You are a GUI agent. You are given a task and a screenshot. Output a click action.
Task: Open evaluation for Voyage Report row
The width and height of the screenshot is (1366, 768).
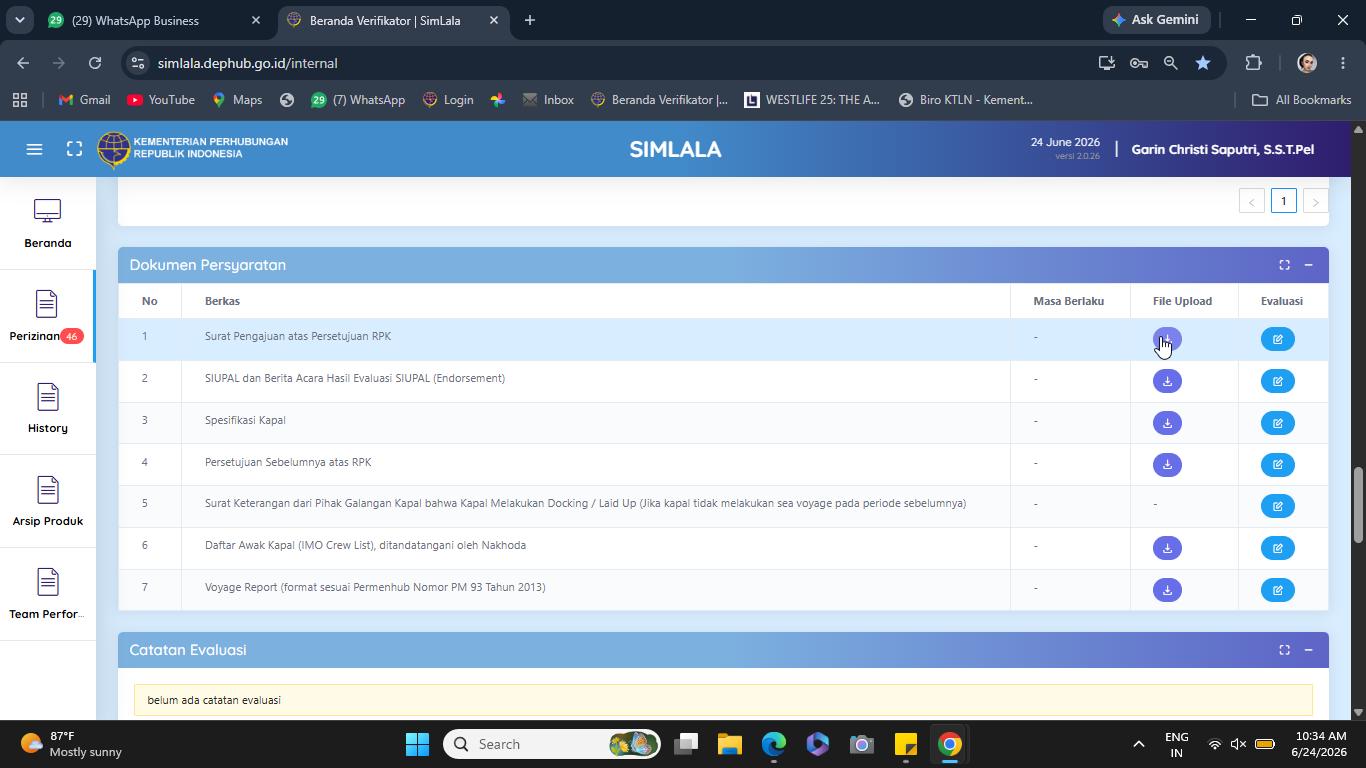[1277, 590]
